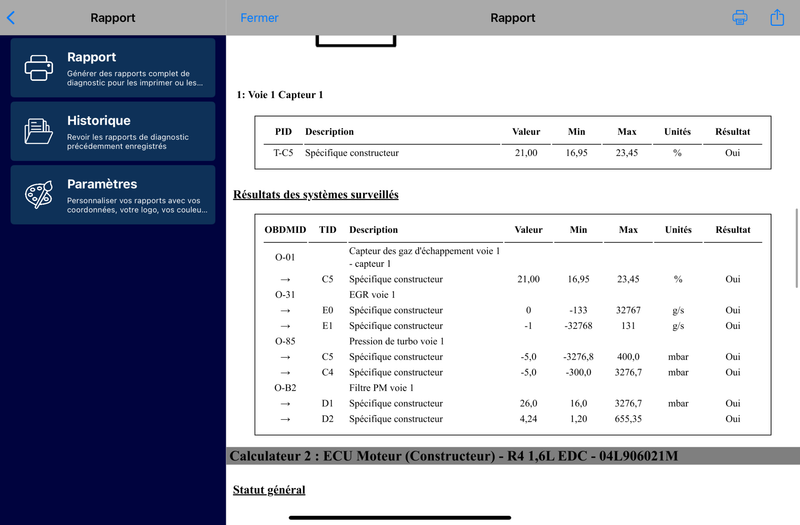Open the share sheet icon
Image resolution: width=800 pixels, height=525 pixels.
coord(777,18)
